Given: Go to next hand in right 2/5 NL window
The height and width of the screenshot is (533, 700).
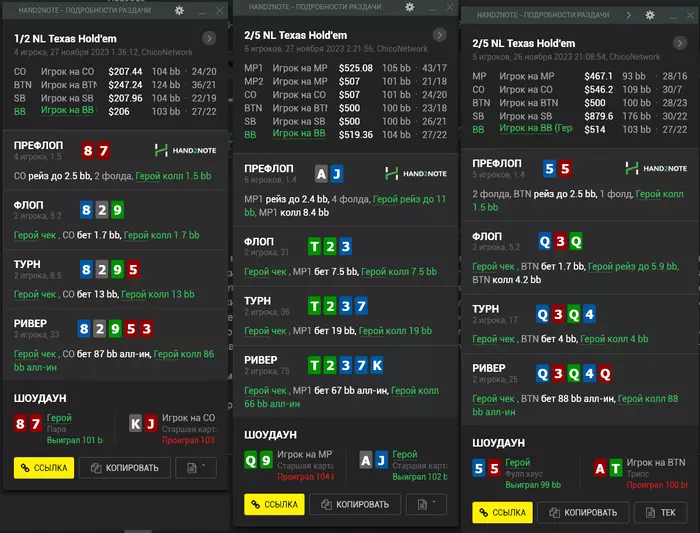Looking at the screenshot, I should tap(680, 43).
